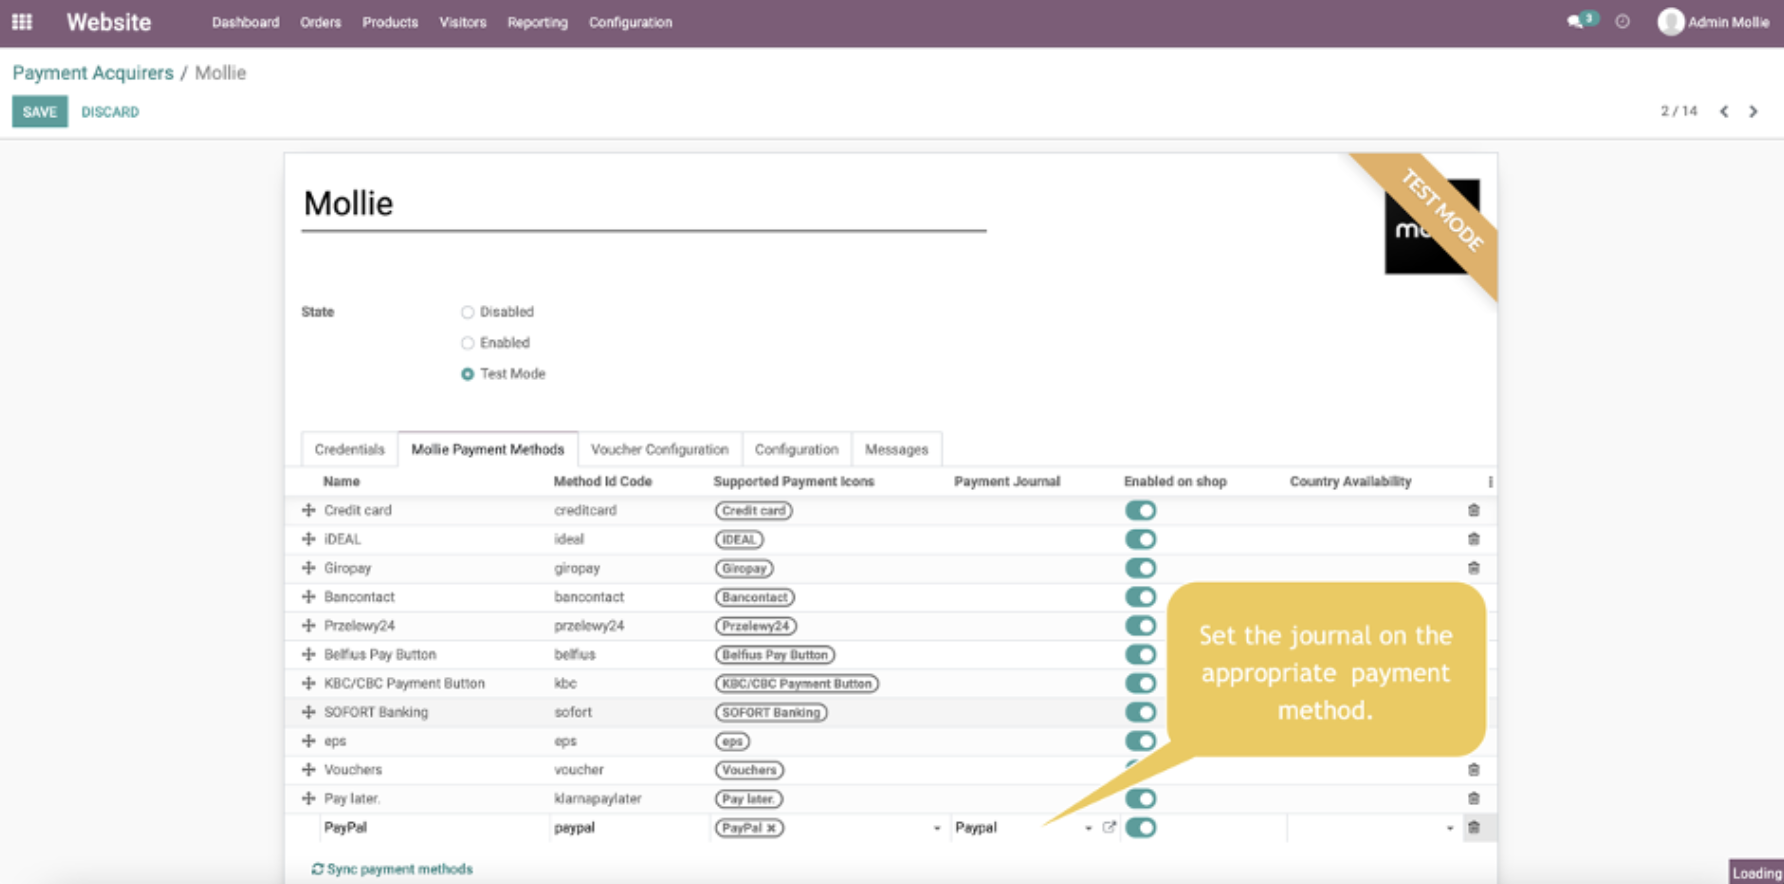Select the Disabled state
This screenshot has width=1784, height=884.
click(x=467, y=312)
